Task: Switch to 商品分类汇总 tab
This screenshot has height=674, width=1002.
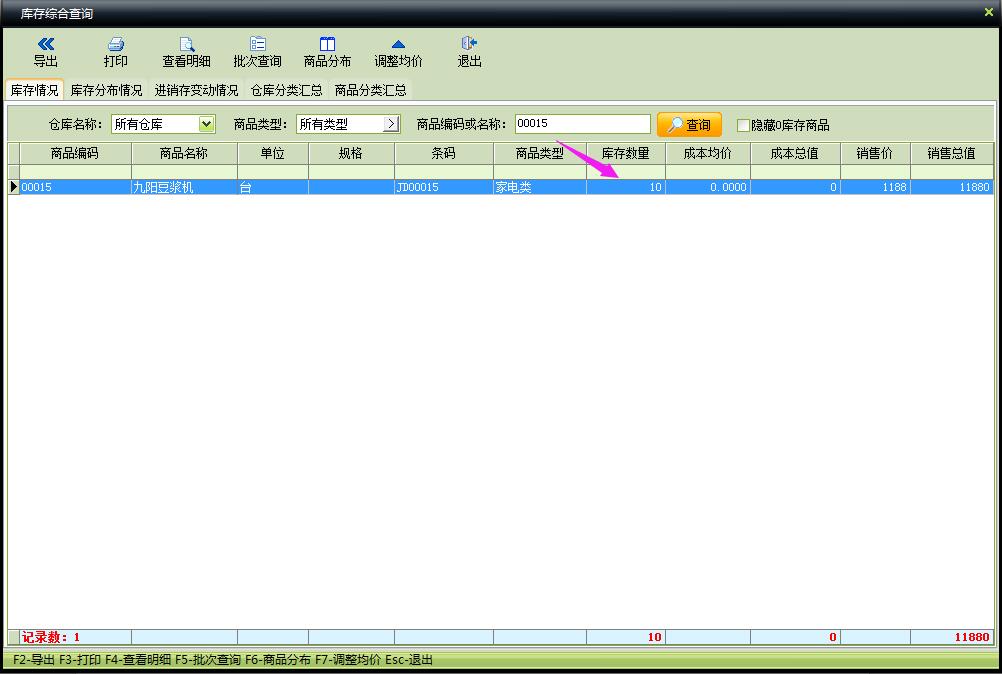Action: [x=371, y=90]
